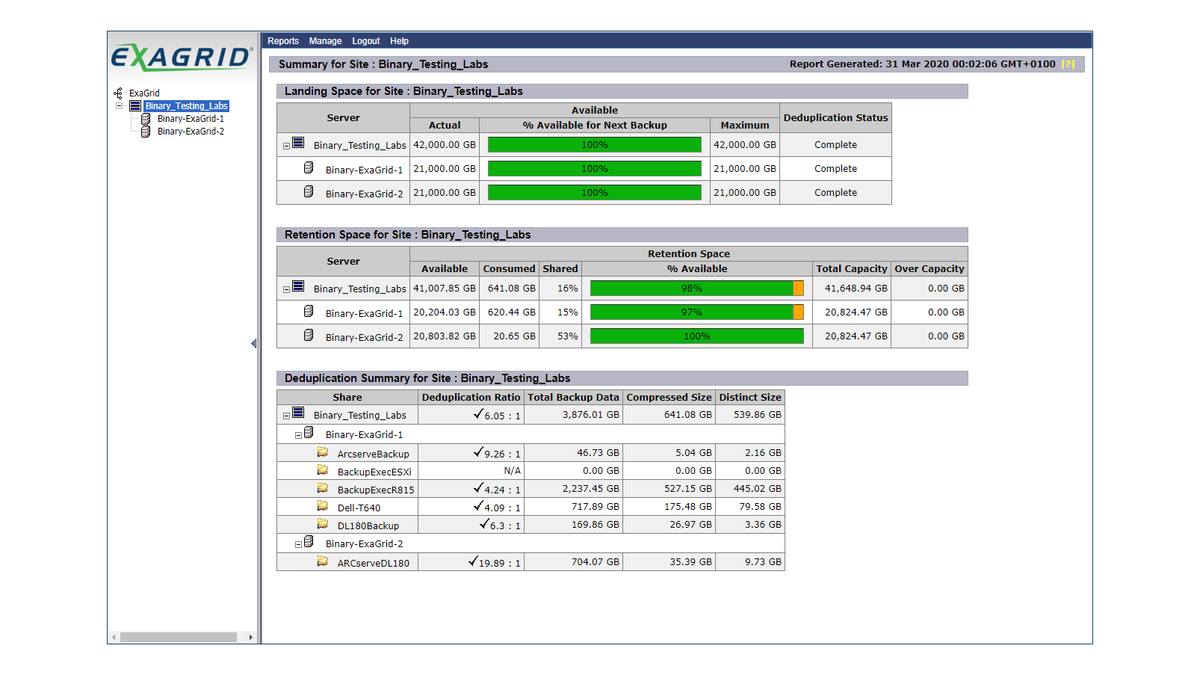
Task: Click the [?] help link beside the report timestamp
Action: coord(1069,63)
